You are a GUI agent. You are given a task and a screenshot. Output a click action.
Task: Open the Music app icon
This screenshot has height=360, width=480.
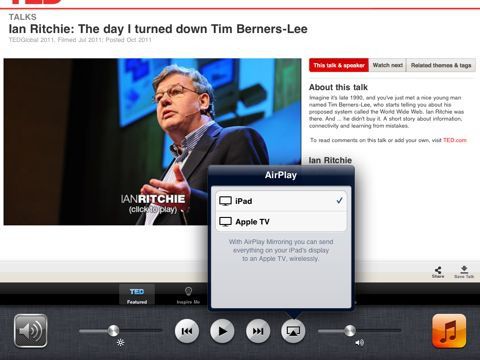(449, 331)
